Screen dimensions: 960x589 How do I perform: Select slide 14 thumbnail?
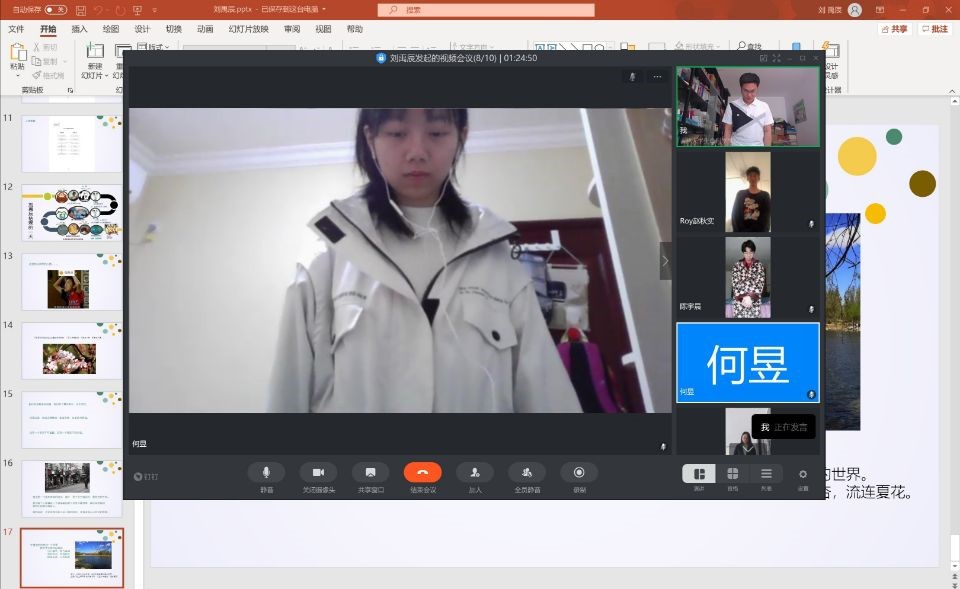click(70, 351)
